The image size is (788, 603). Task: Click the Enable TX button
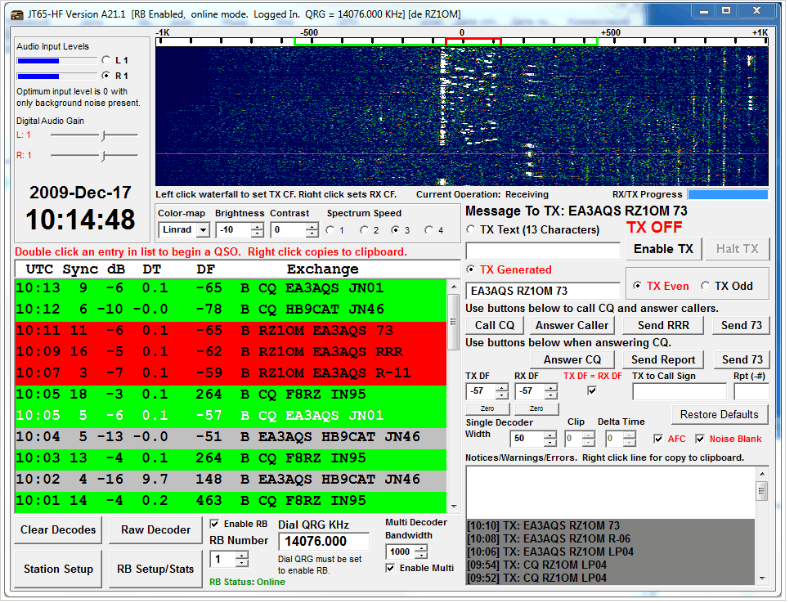(x=663, y=249)
